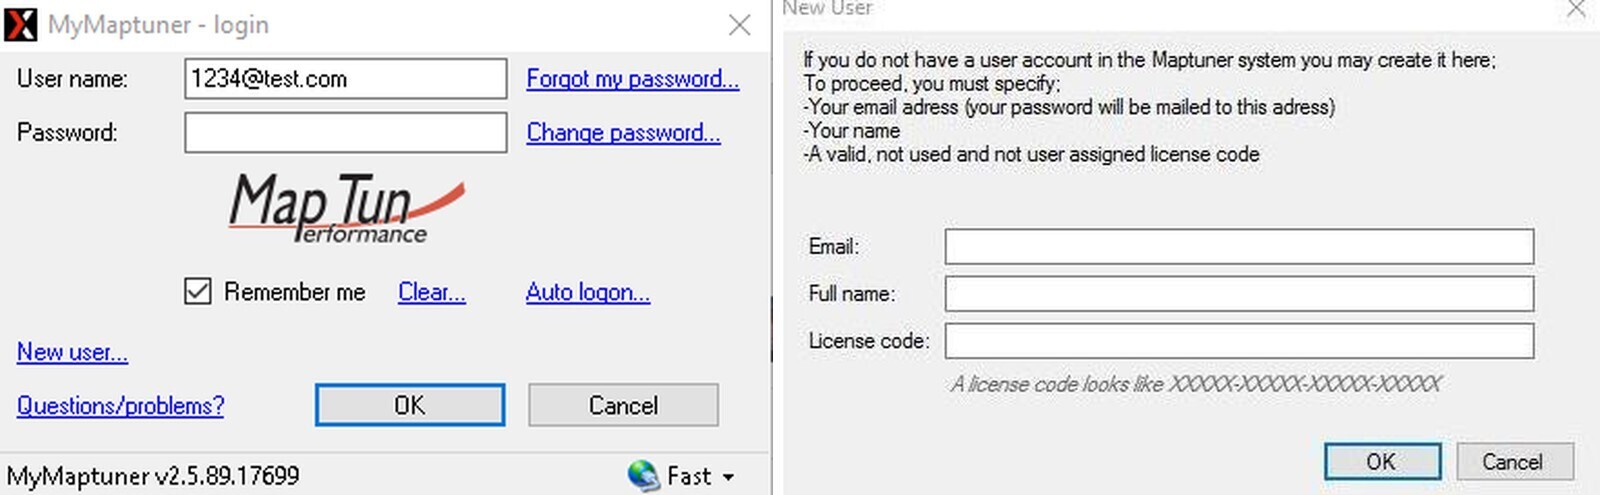The height and width of the screenshot is (495, 1600).
Task: Clear remembered login via Clear link
Action: point(432,292)
